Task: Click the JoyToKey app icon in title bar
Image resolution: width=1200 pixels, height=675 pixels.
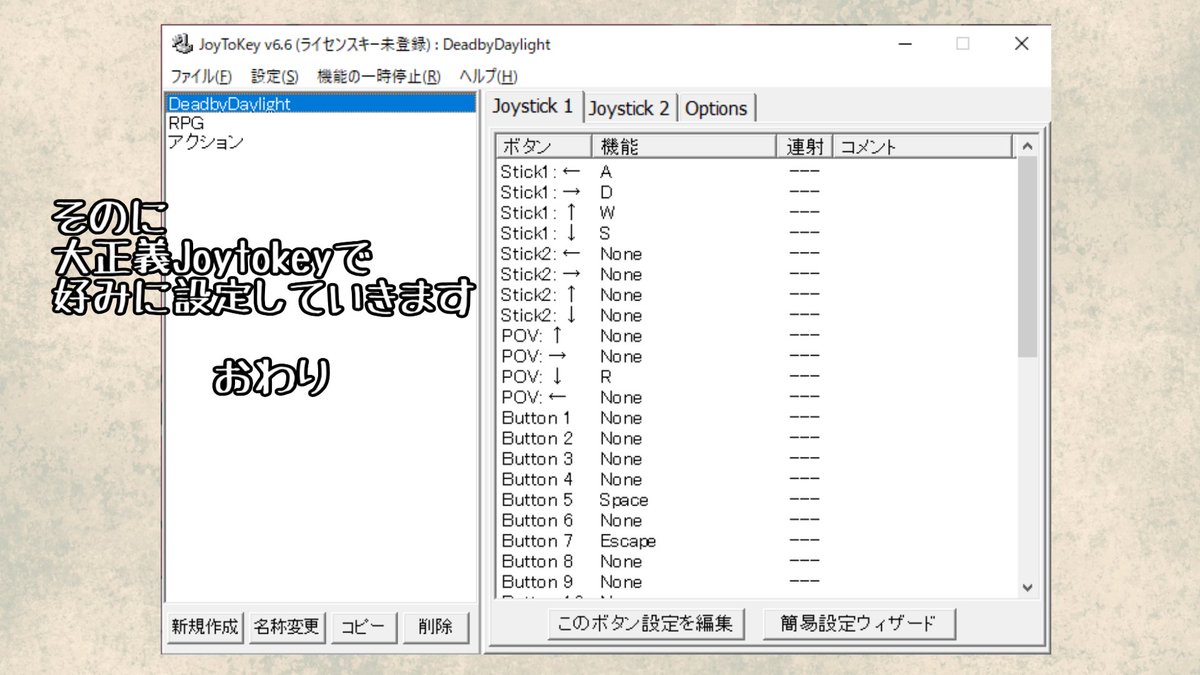Action: pos(181,44)
